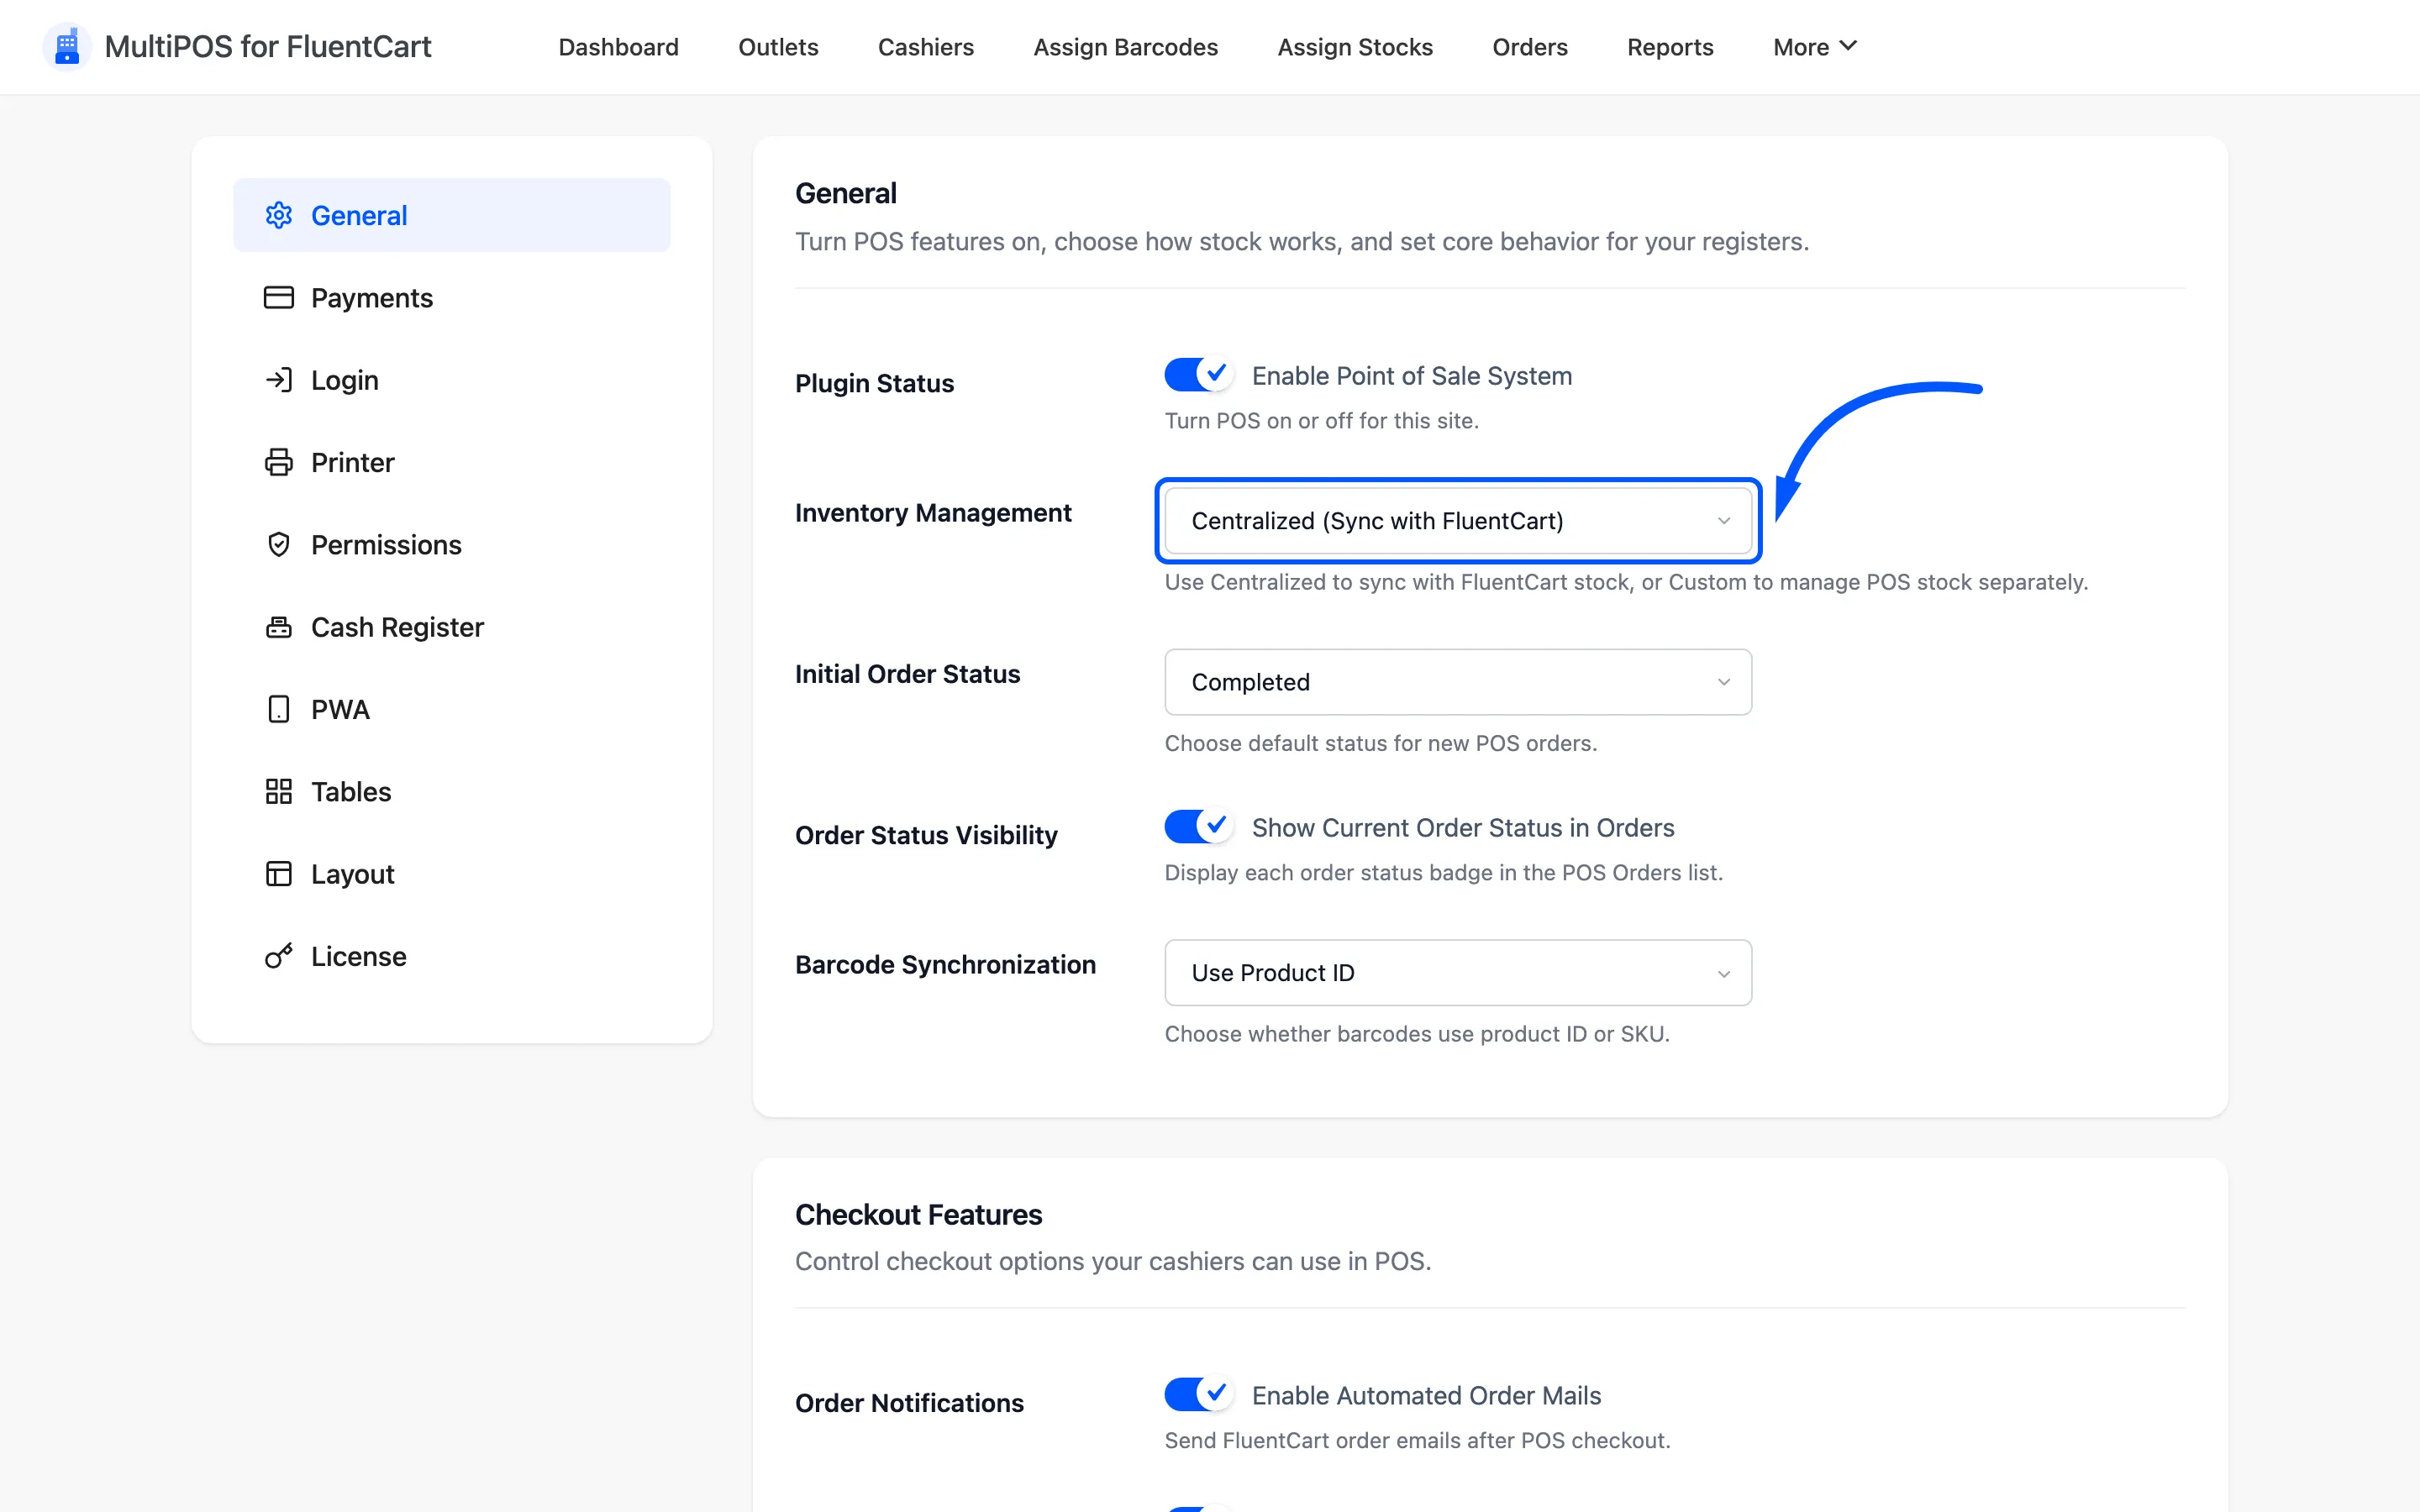
Task: Open the Reports page
Action: (1670, 47)
